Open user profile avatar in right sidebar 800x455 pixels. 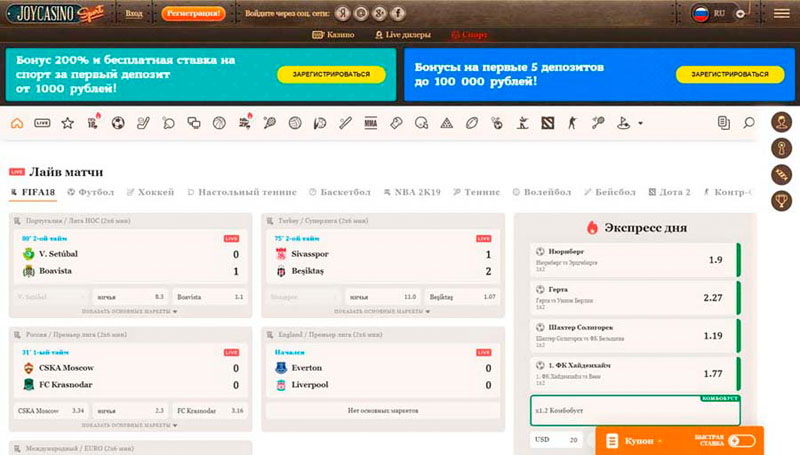[x=781, y=122]
